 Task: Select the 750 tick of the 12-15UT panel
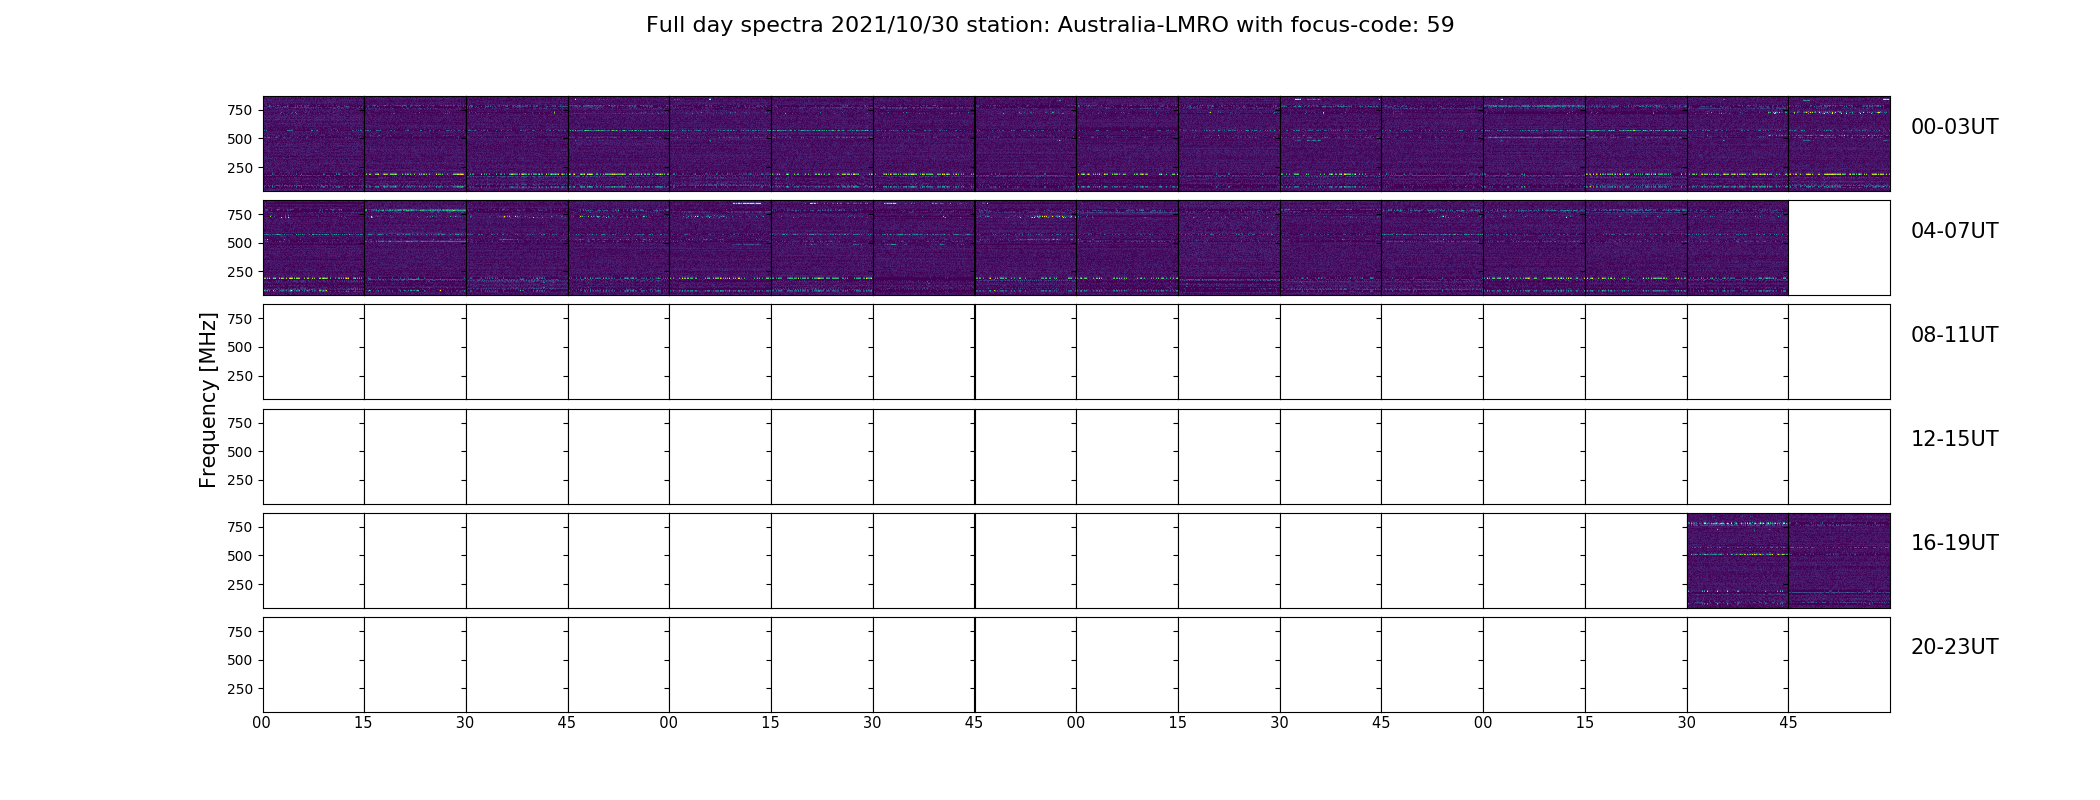(x=240, y=423)
